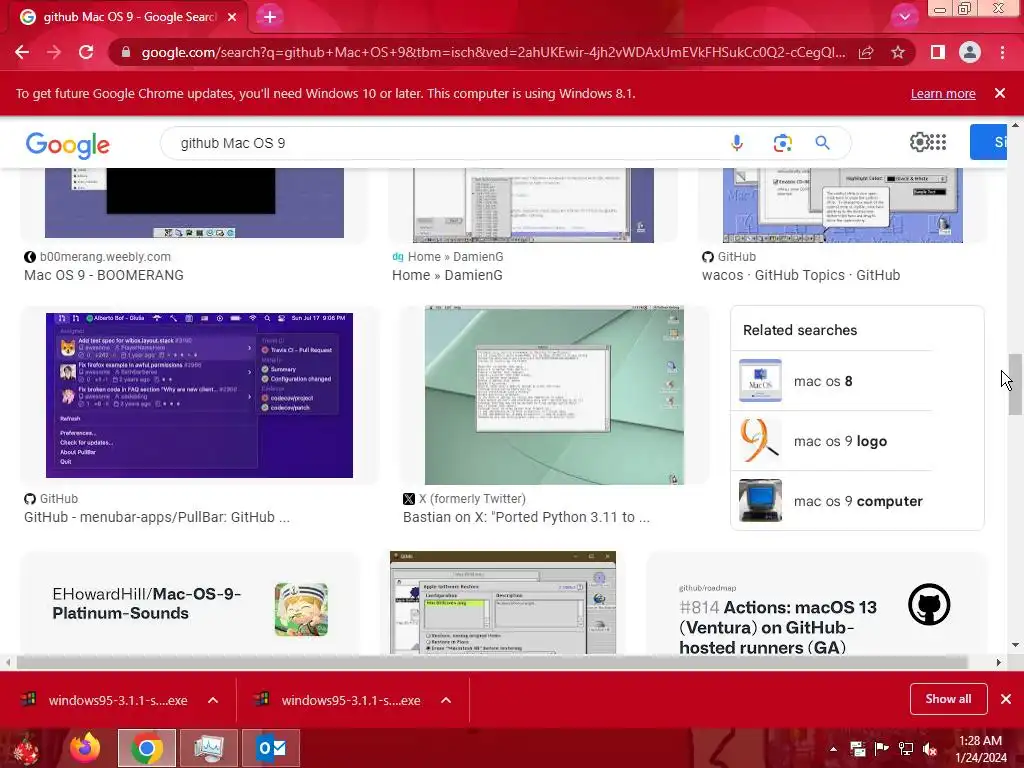Open EHowardHill Mac-OS-9-Platinum-Sounds card
The image size is (1024, 768).
[x=190, y=603]
